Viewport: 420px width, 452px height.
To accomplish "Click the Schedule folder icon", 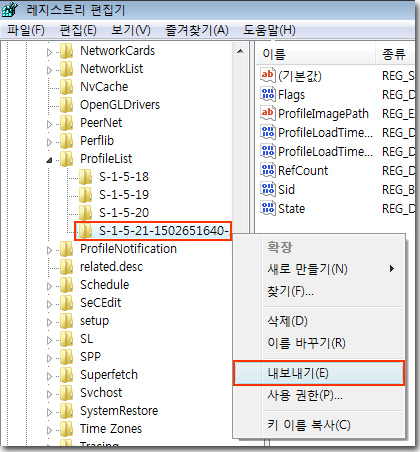I will pyautogui.click(x=67, y=285).
